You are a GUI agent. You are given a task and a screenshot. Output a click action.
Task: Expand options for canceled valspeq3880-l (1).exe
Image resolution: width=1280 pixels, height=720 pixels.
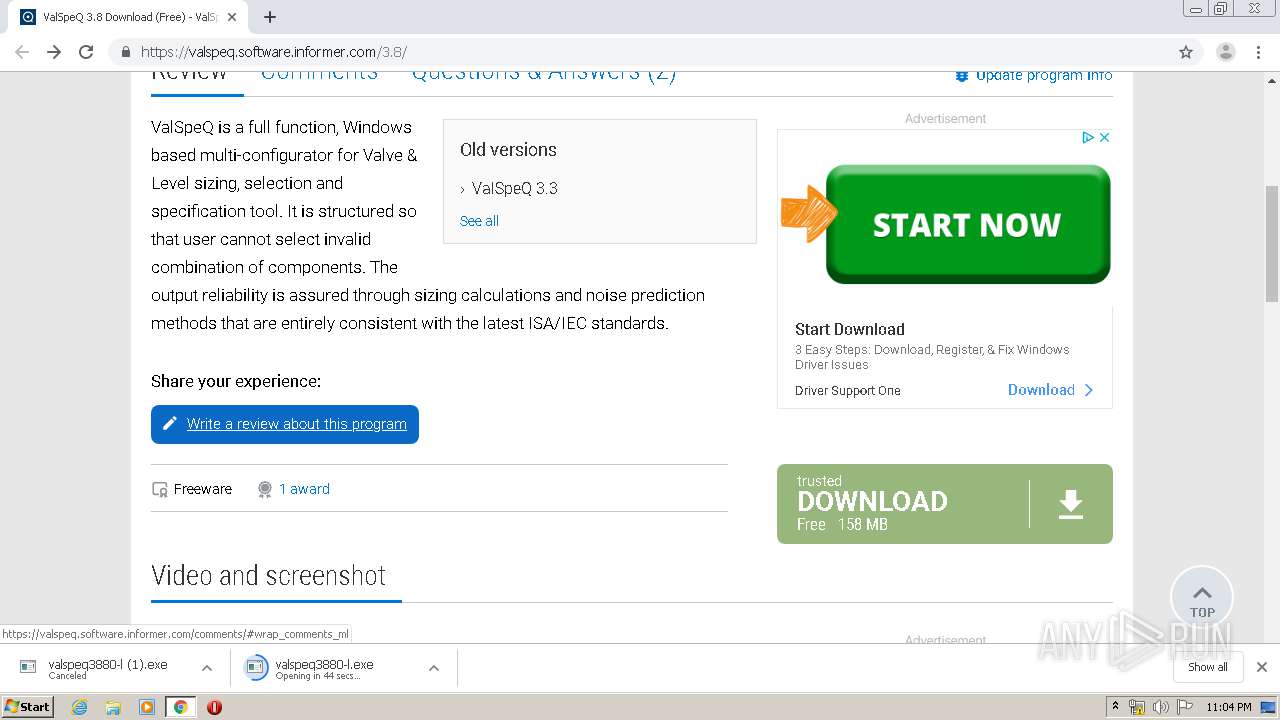[x=207, y=668]
